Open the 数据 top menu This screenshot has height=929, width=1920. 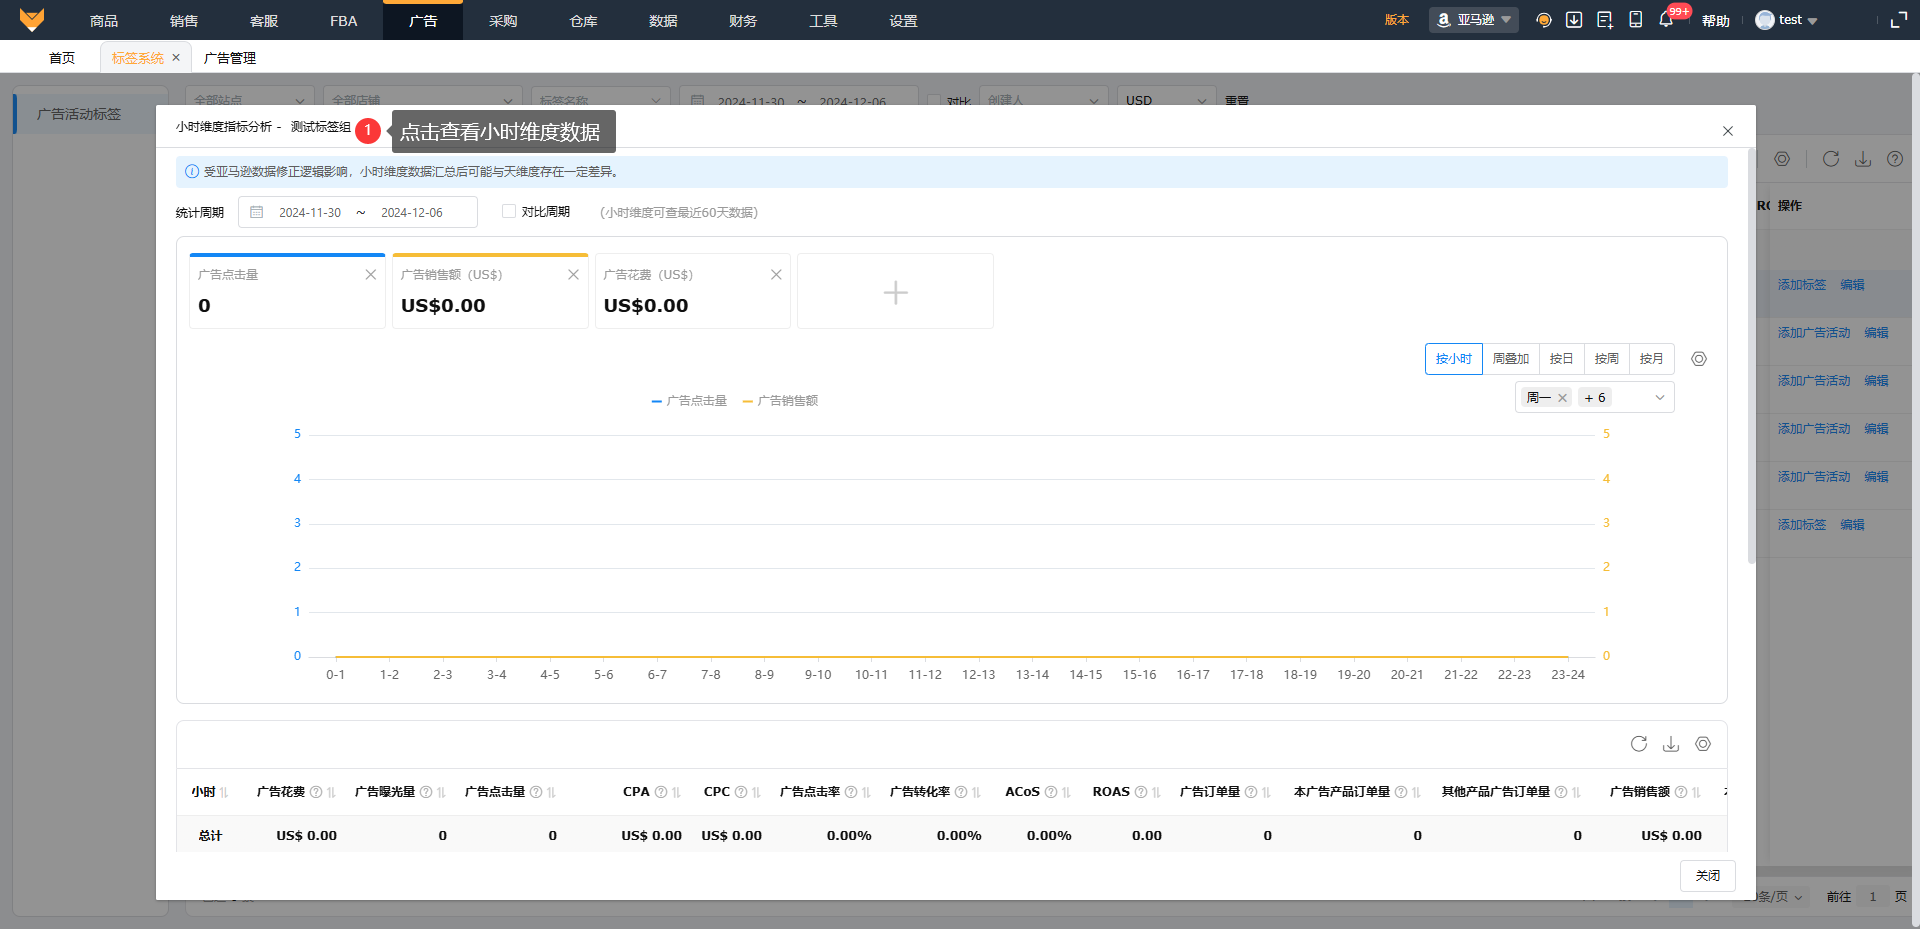click(x=663, y=21)
